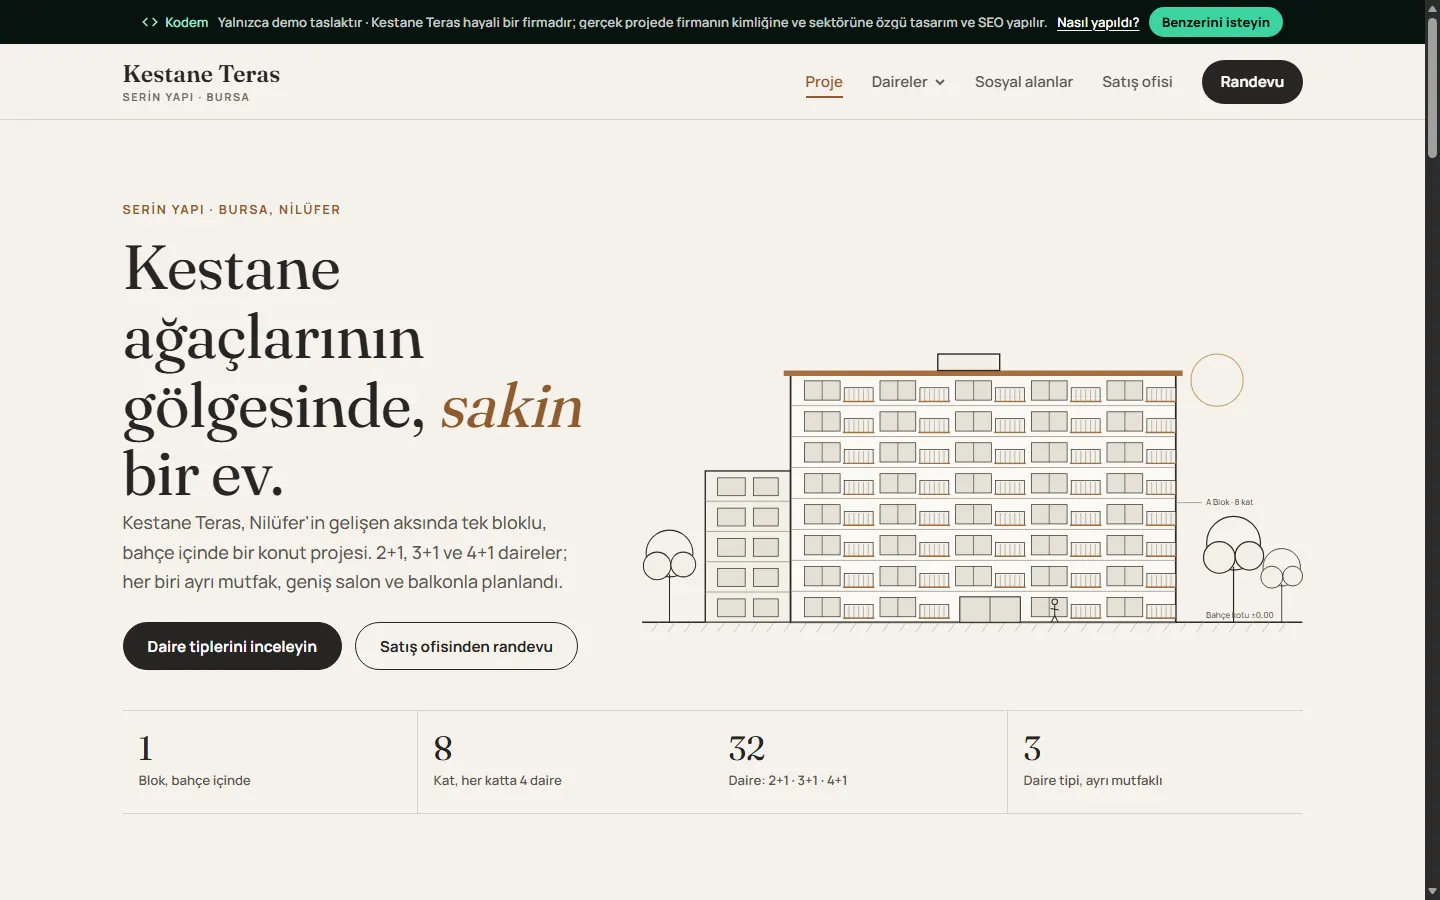Open the Kestane Teras site logo
1440x900 pixels.
(201, 82)
